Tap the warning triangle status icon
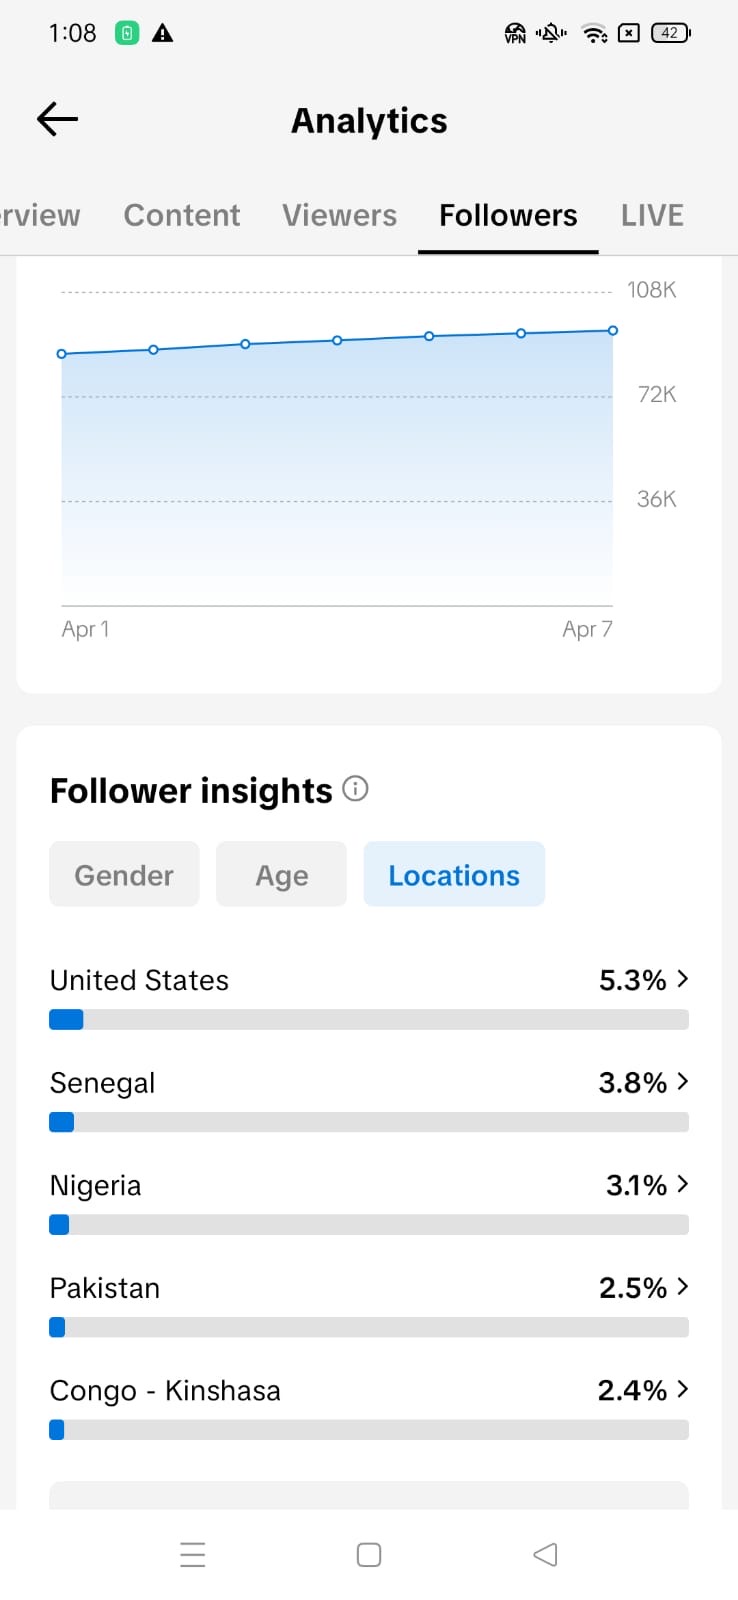The width and height of the screenshot is (738, 1600). pyautogui.click(x=162, y=34)
